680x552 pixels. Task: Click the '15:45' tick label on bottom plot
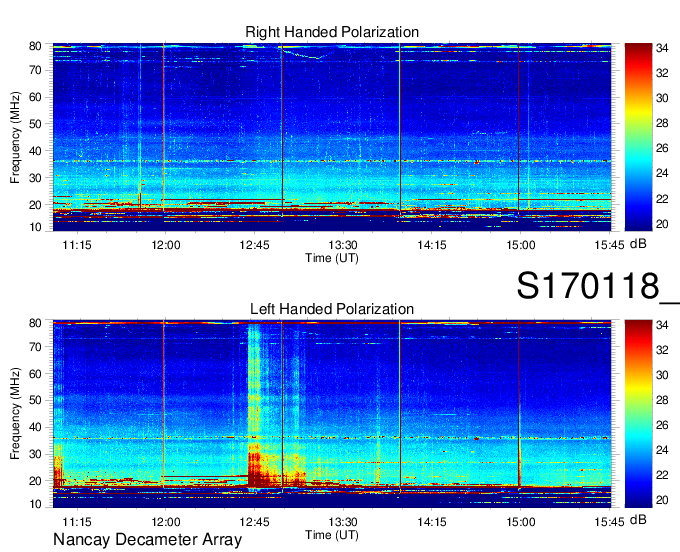(609, 522)
